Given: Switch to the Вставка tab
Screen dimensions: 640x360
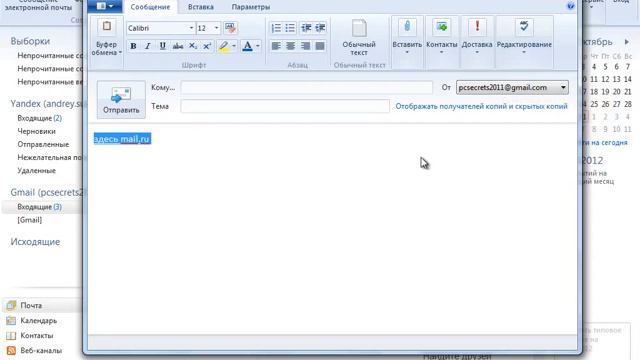Looking at the screenshot, I should 201,7.
